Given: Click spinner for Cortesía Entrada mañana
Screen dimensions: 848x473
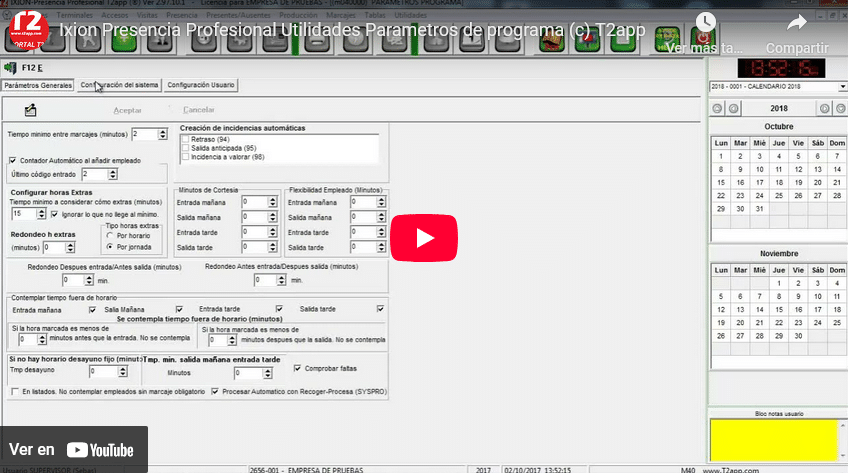Looking at the screenshot, I should coord(273,202).
